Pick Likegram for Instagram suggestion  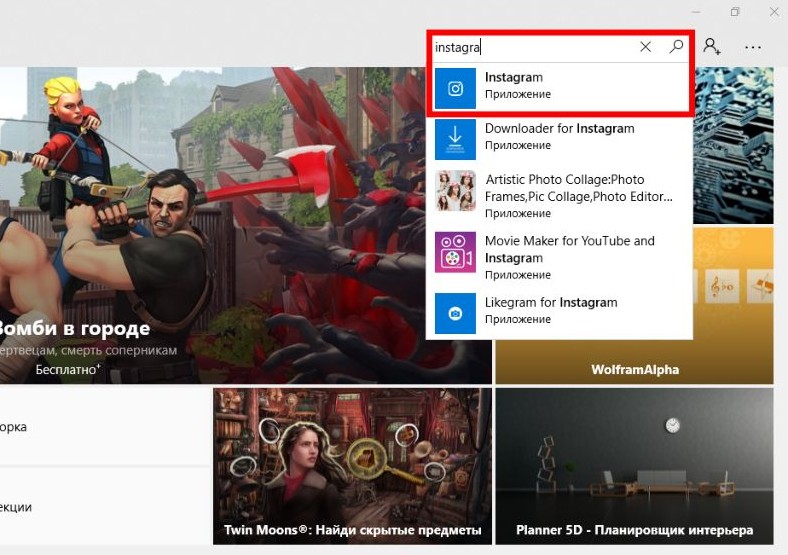(x=559, y=313)
